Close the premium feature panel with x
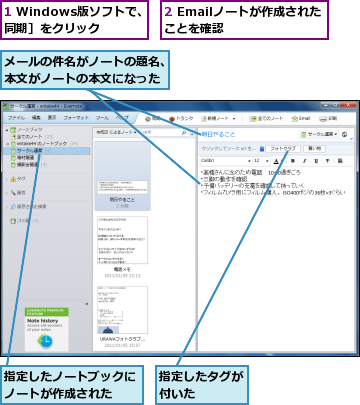The height and width of the screenshot is (405, 360). click(x=87, y=304)
